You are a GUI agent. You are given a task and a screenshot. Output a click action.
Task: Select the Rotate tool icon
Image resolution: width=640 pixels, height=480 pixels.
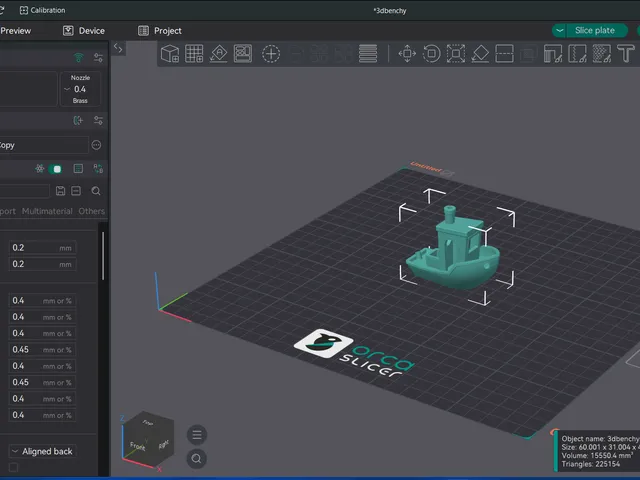pyautogui.click(x=431, y=53)
